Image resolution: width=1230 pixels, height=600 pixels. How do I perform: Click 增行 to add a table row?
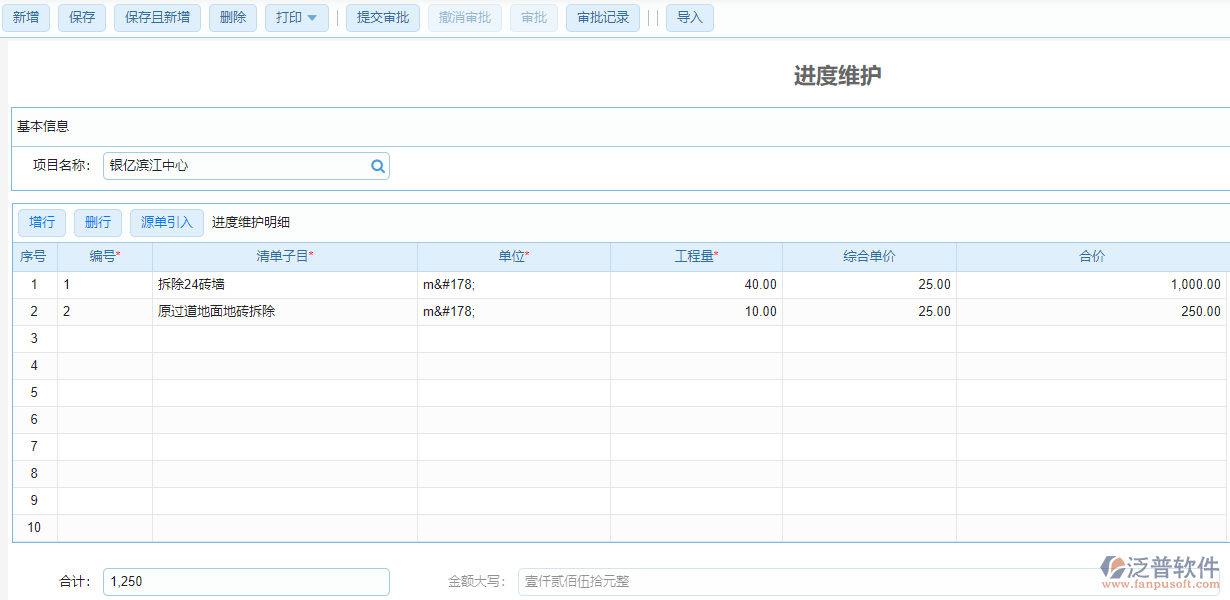tap(42, 222)
